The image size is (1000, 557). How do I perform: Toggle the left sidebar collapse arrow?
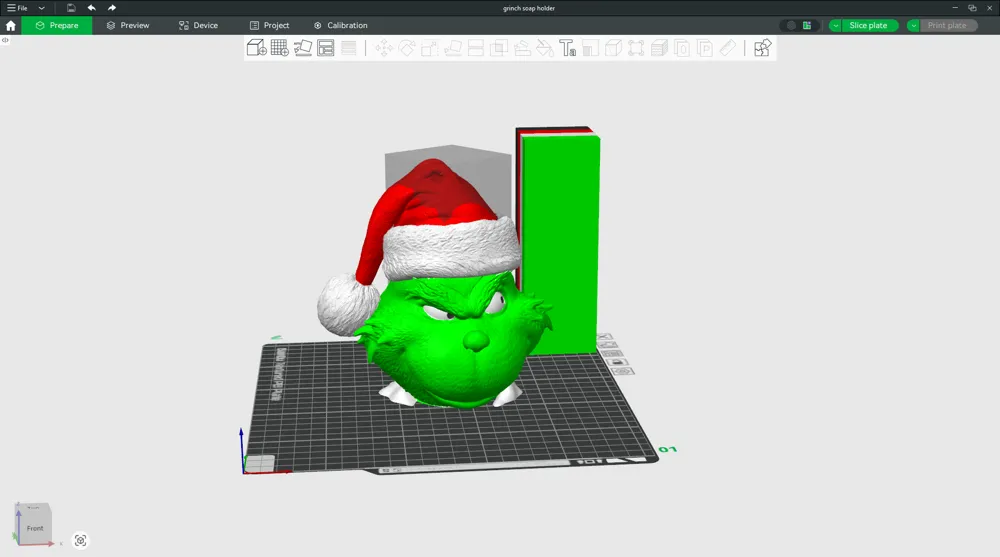click(5, 40)
